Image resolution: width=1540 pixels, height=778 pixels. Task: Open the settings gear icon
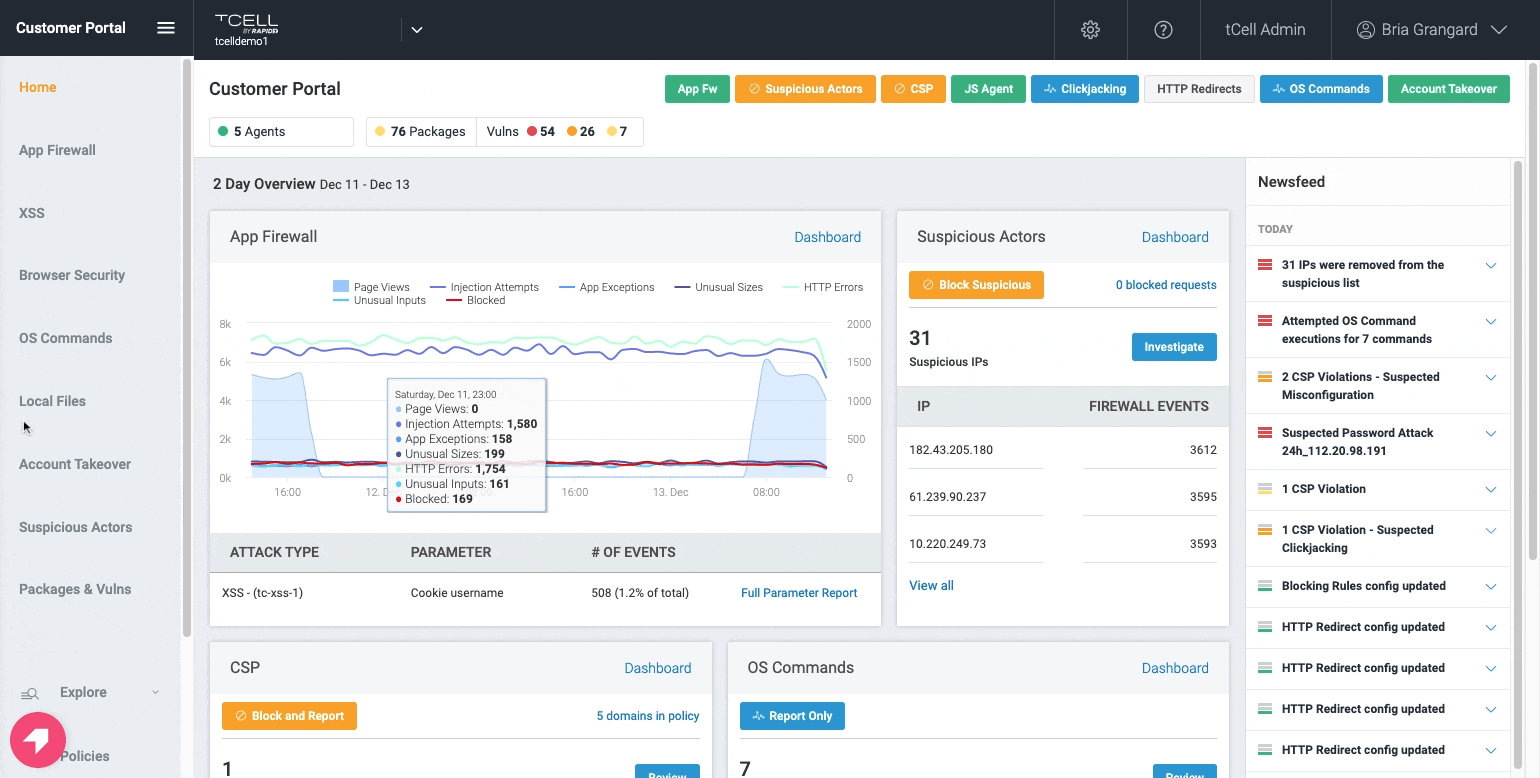pos(1090,30)
